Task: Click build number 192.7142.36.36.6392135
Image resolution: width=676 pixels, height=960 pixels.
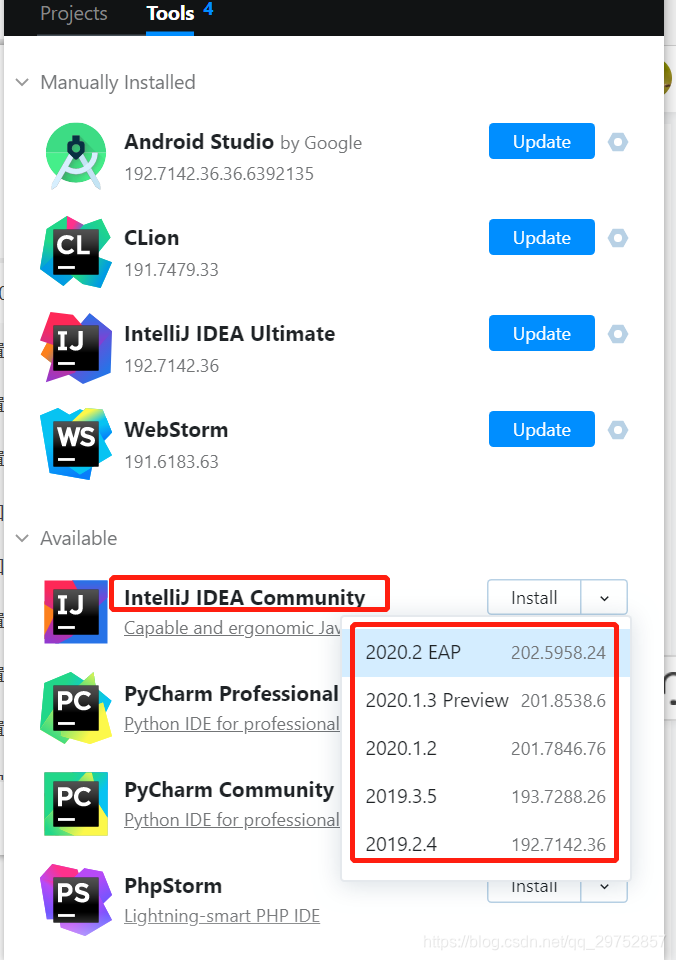Action: tap(219, 174)
